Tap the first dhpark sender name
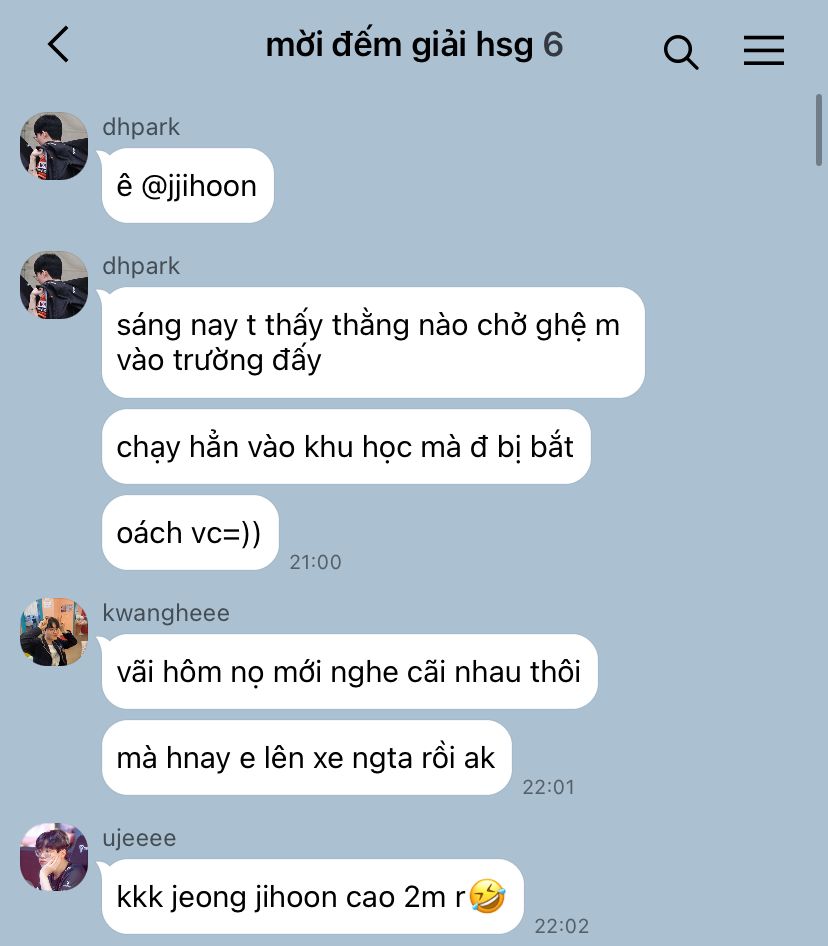 tap(141, 127)
